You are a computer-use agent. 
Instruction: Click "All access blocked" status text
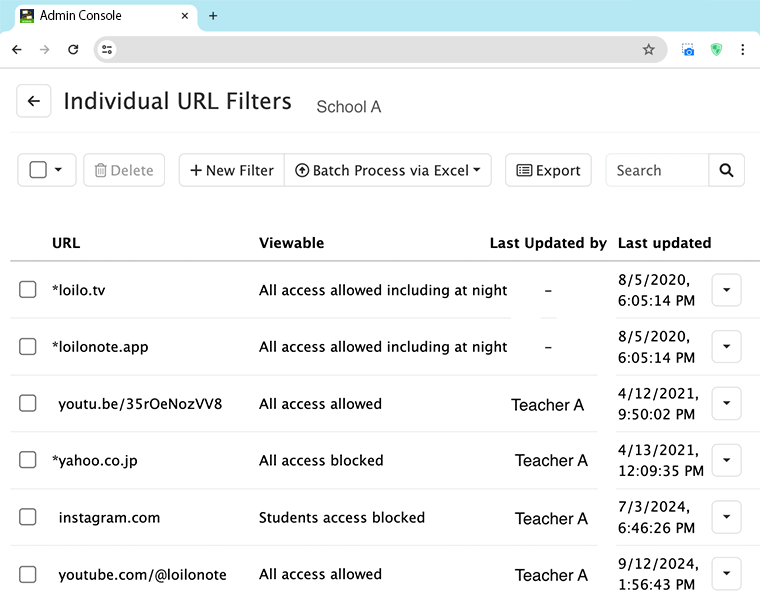(321, 460)
